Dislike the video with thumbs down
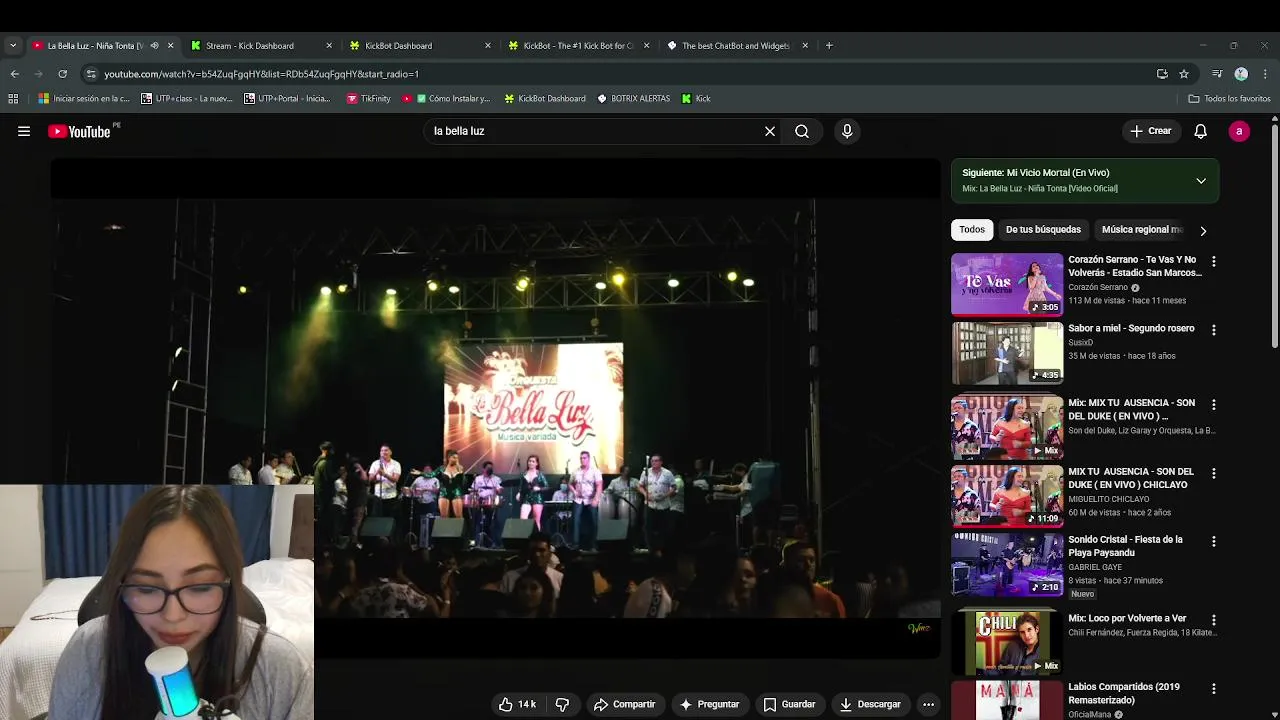The height and width of the screenshot is (720, 1280). click(562, 704)
